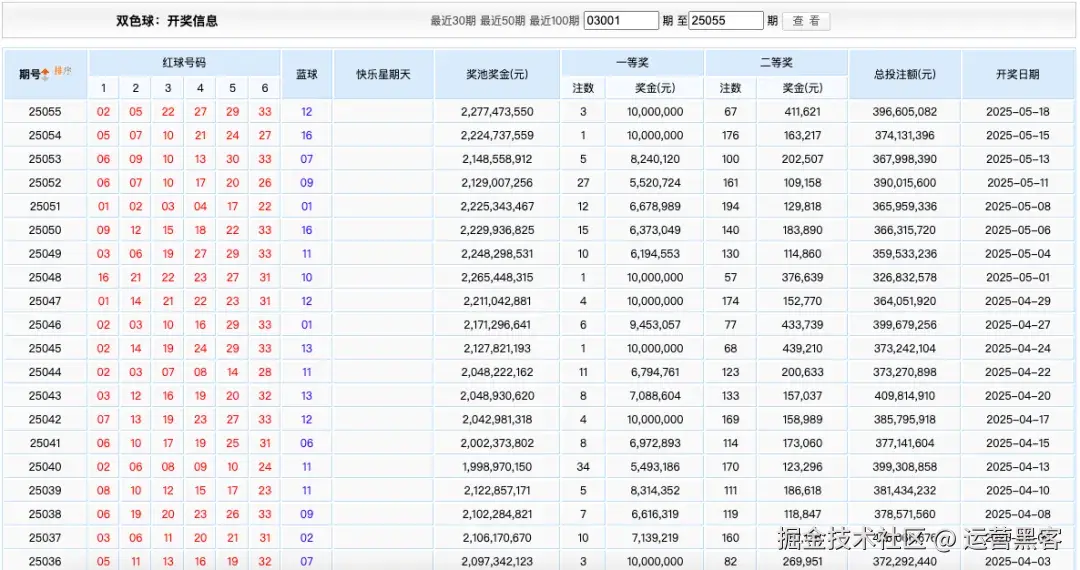Viewport: 1080px width, 570px height.
Task: Click period number 25042
Action: [45, 420]
